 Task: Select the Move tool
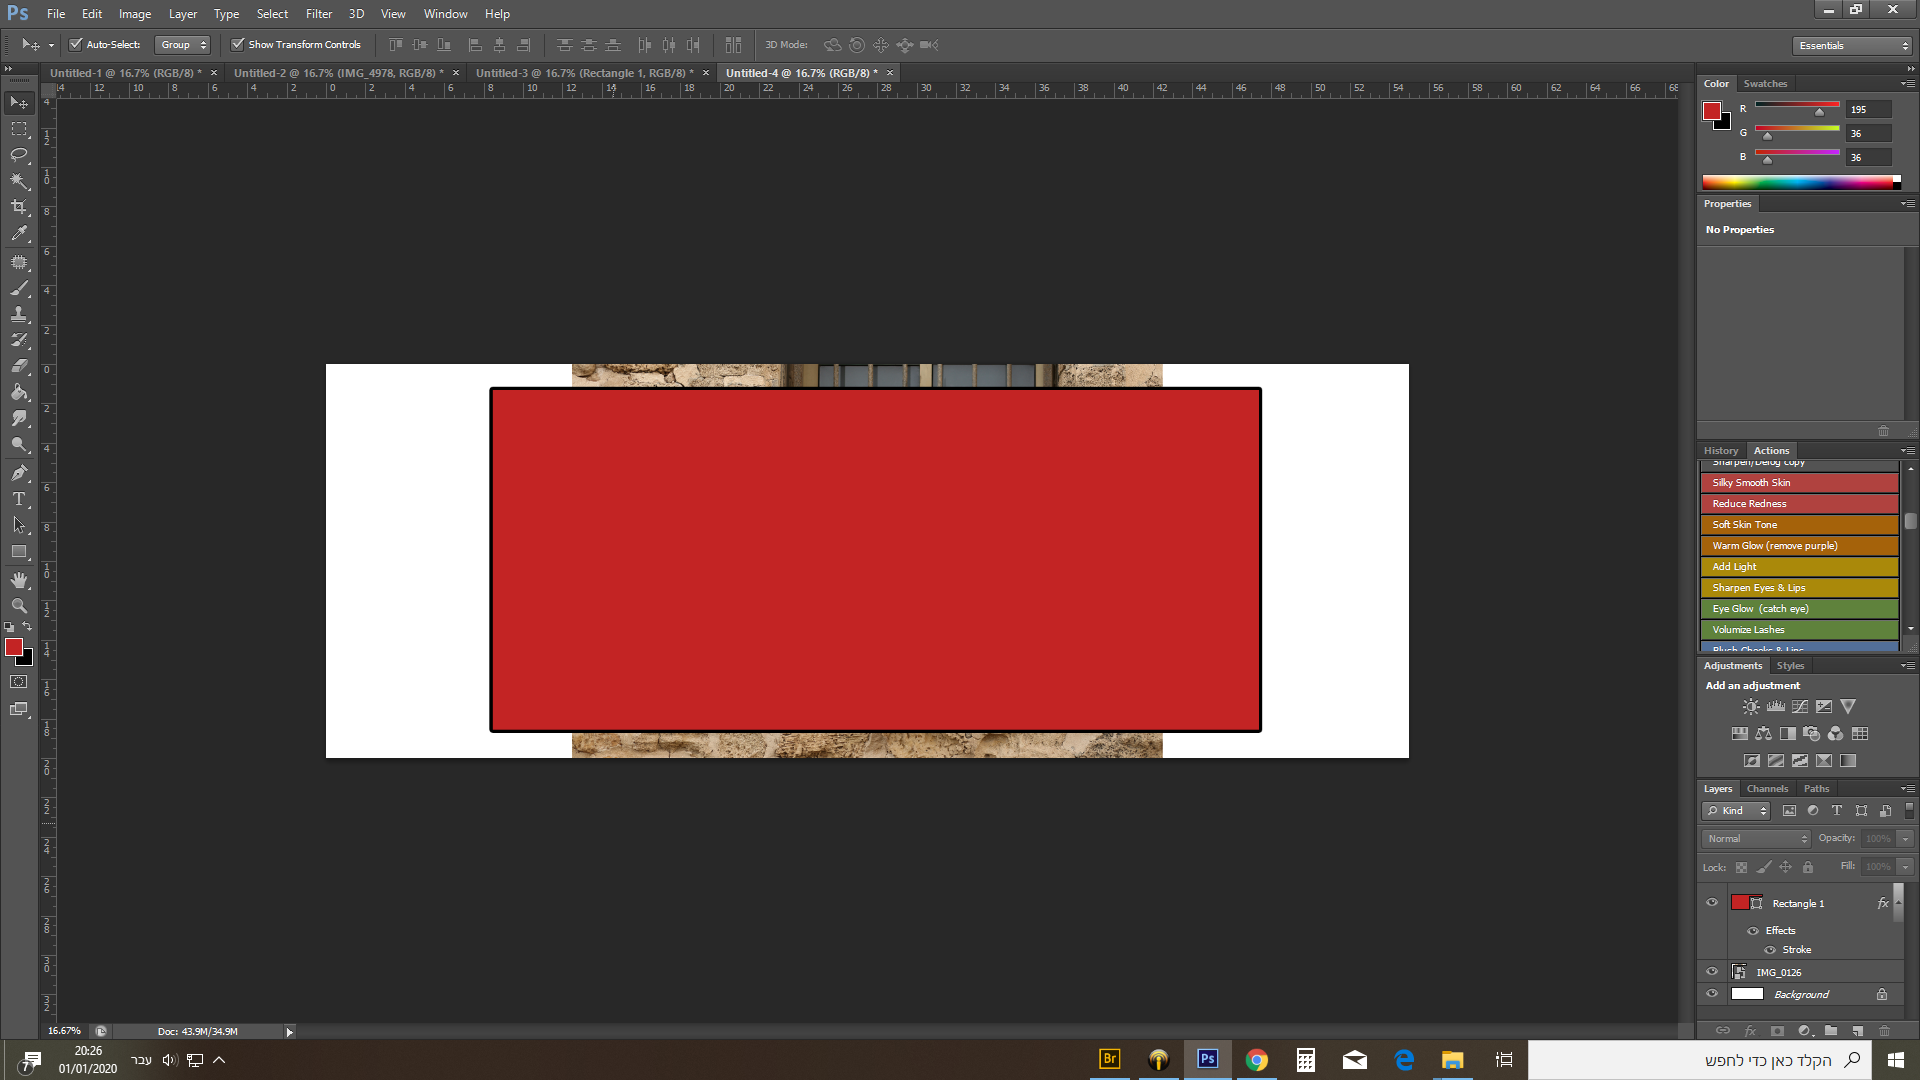pos(18,101)
